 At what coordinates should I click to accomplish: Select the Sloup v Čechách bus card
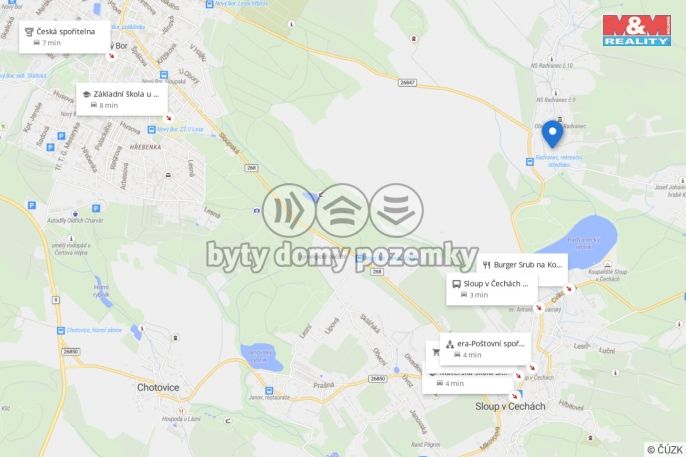click(492, 289)
